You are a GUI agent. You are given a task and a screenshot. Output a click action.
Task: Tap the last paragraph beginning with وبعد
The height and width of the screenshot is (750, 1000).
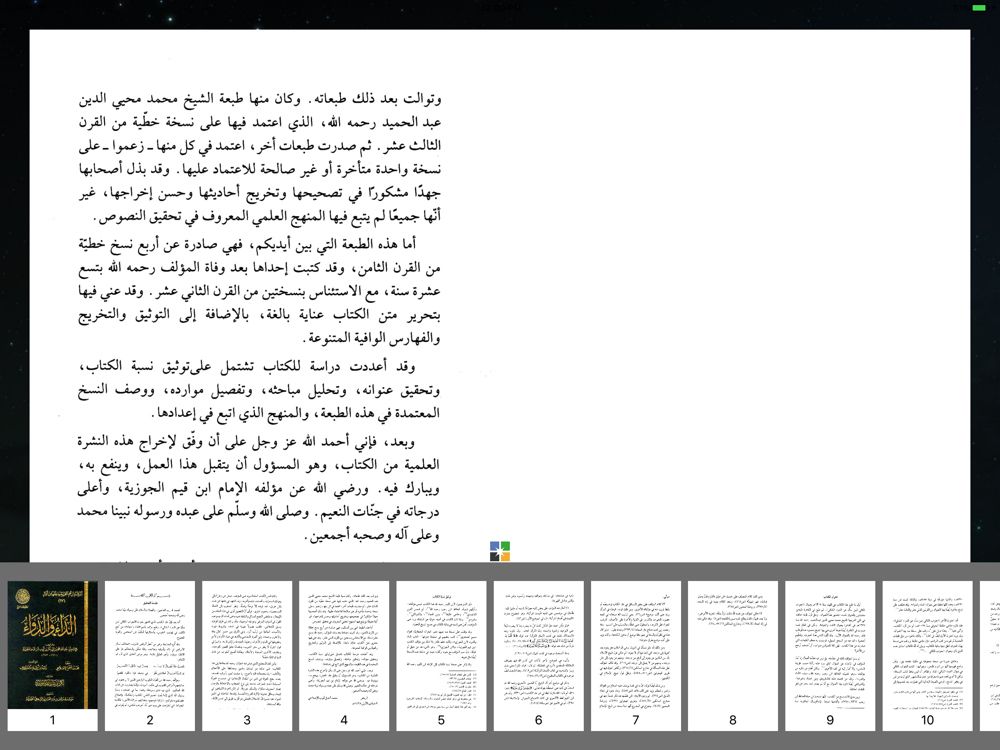[x=258, y=489]
